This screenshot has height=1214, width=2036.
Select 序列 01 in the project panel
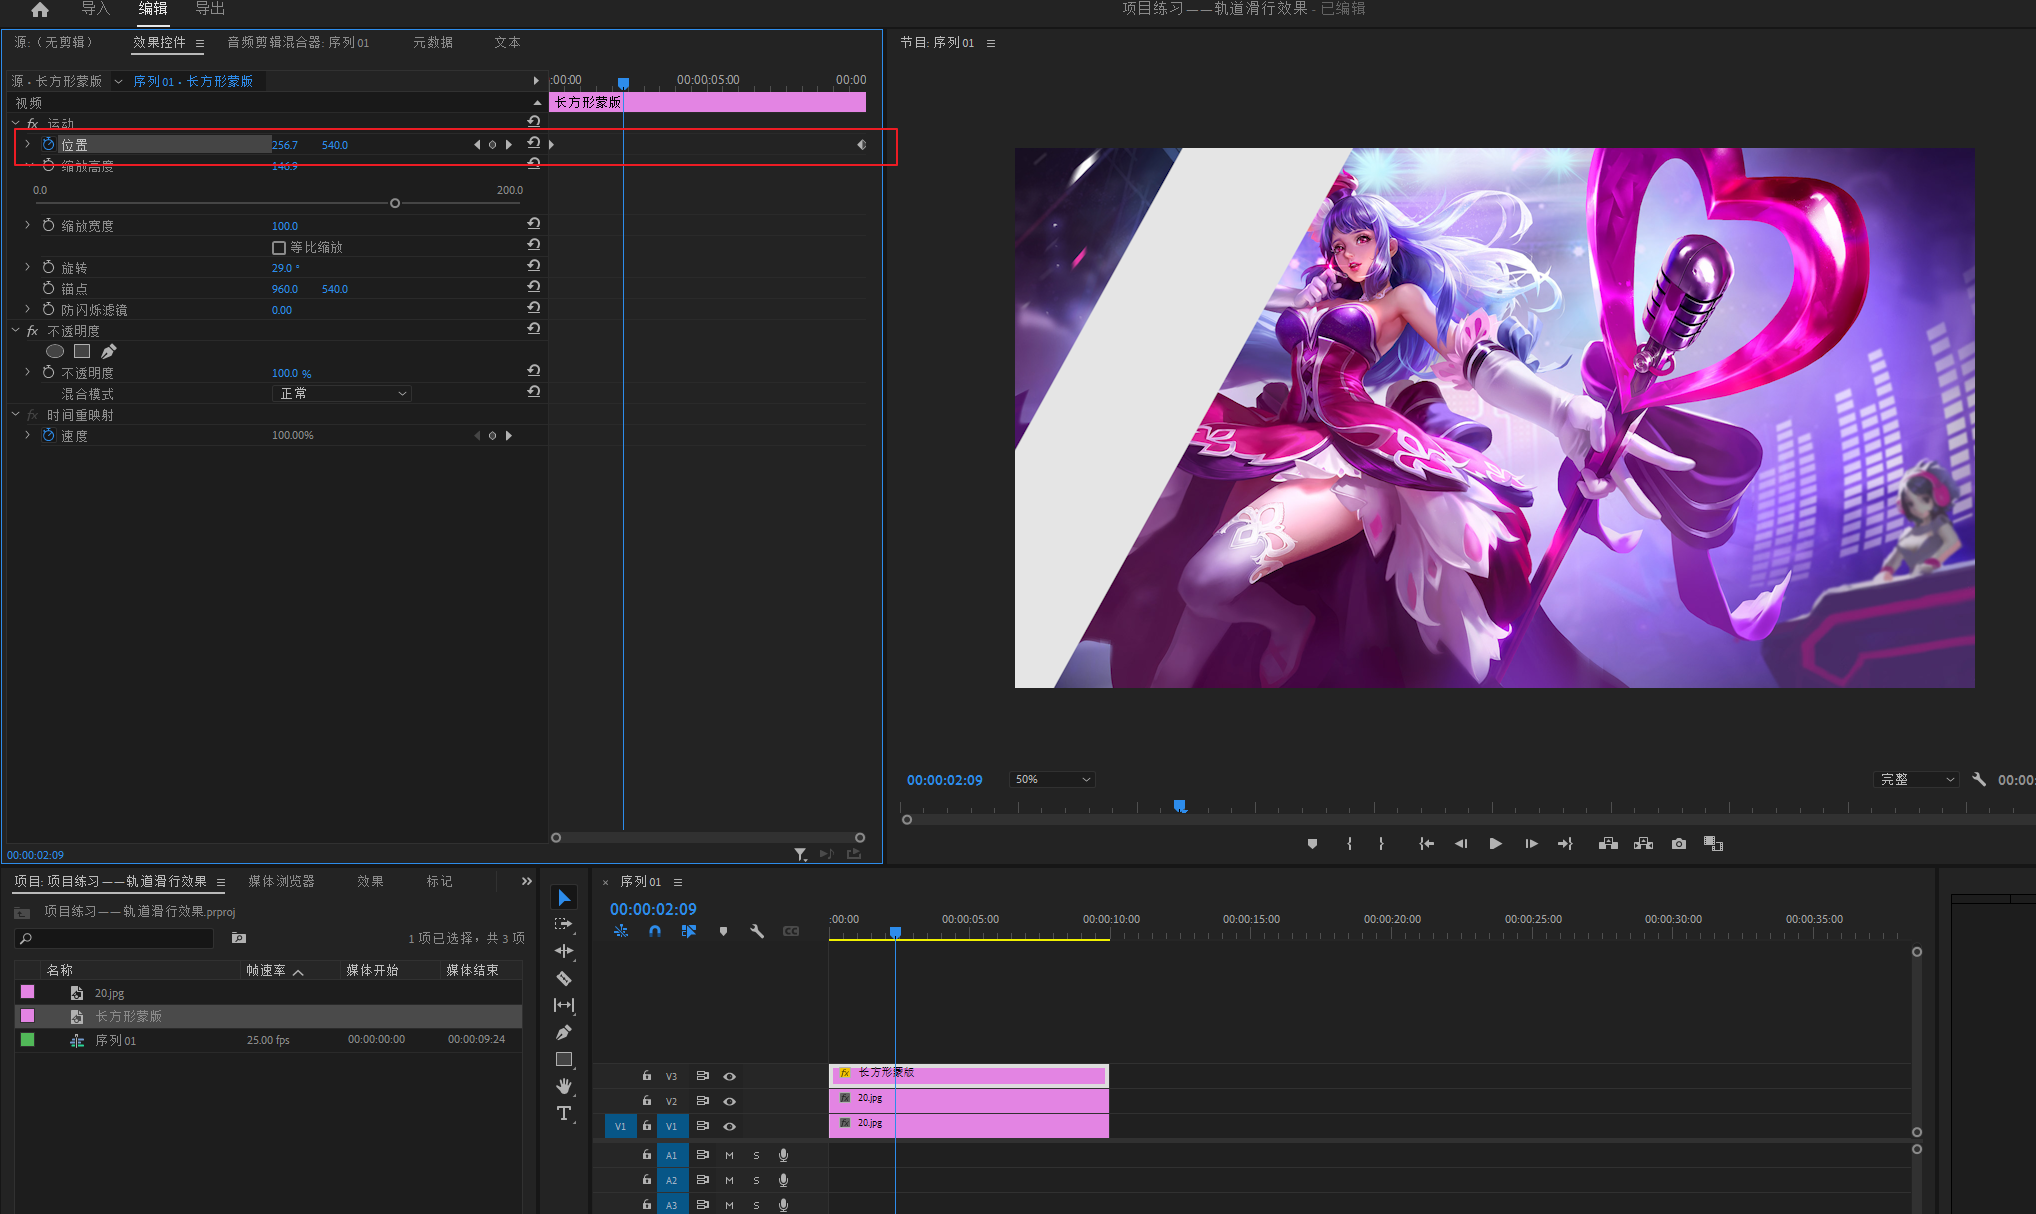[115, 1040]
